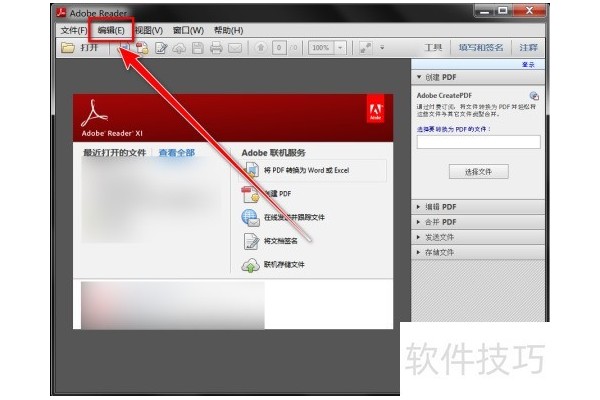Maximize the Adobe Reader window
The image size is (600, 400).
point(503,11)
